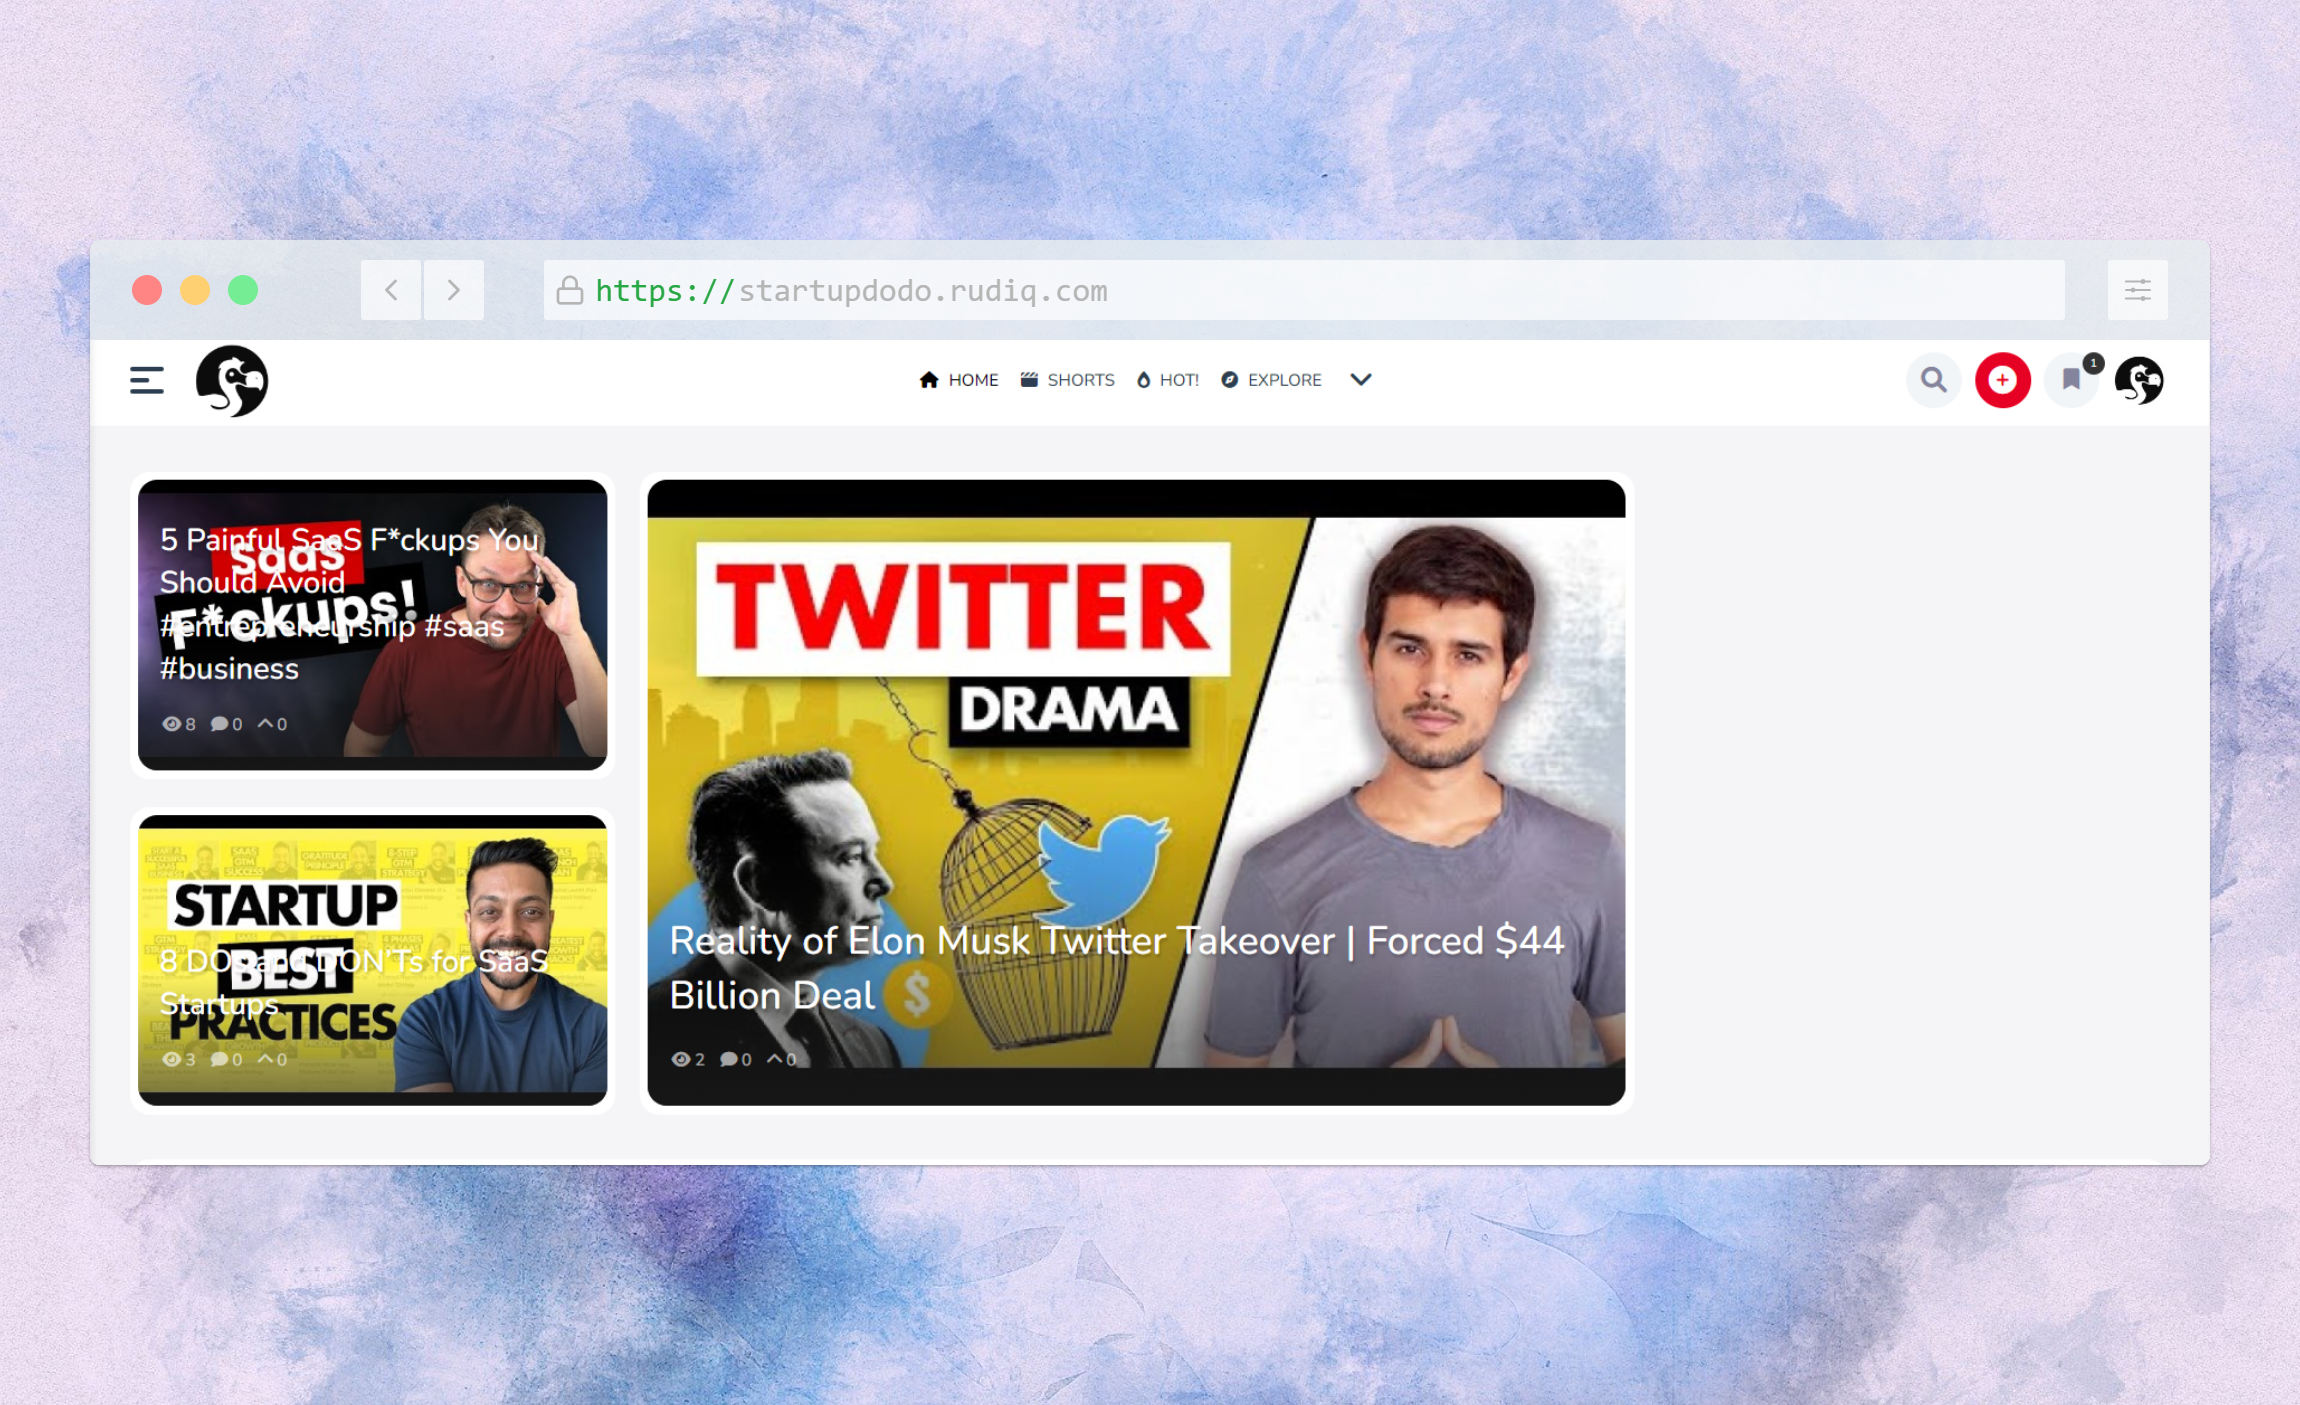Viewport: 2300px width, 1405px height.
Task: Click title '8 DOs and DON'Ts for SaaS Startups'
Action: [x=354, y=982]
